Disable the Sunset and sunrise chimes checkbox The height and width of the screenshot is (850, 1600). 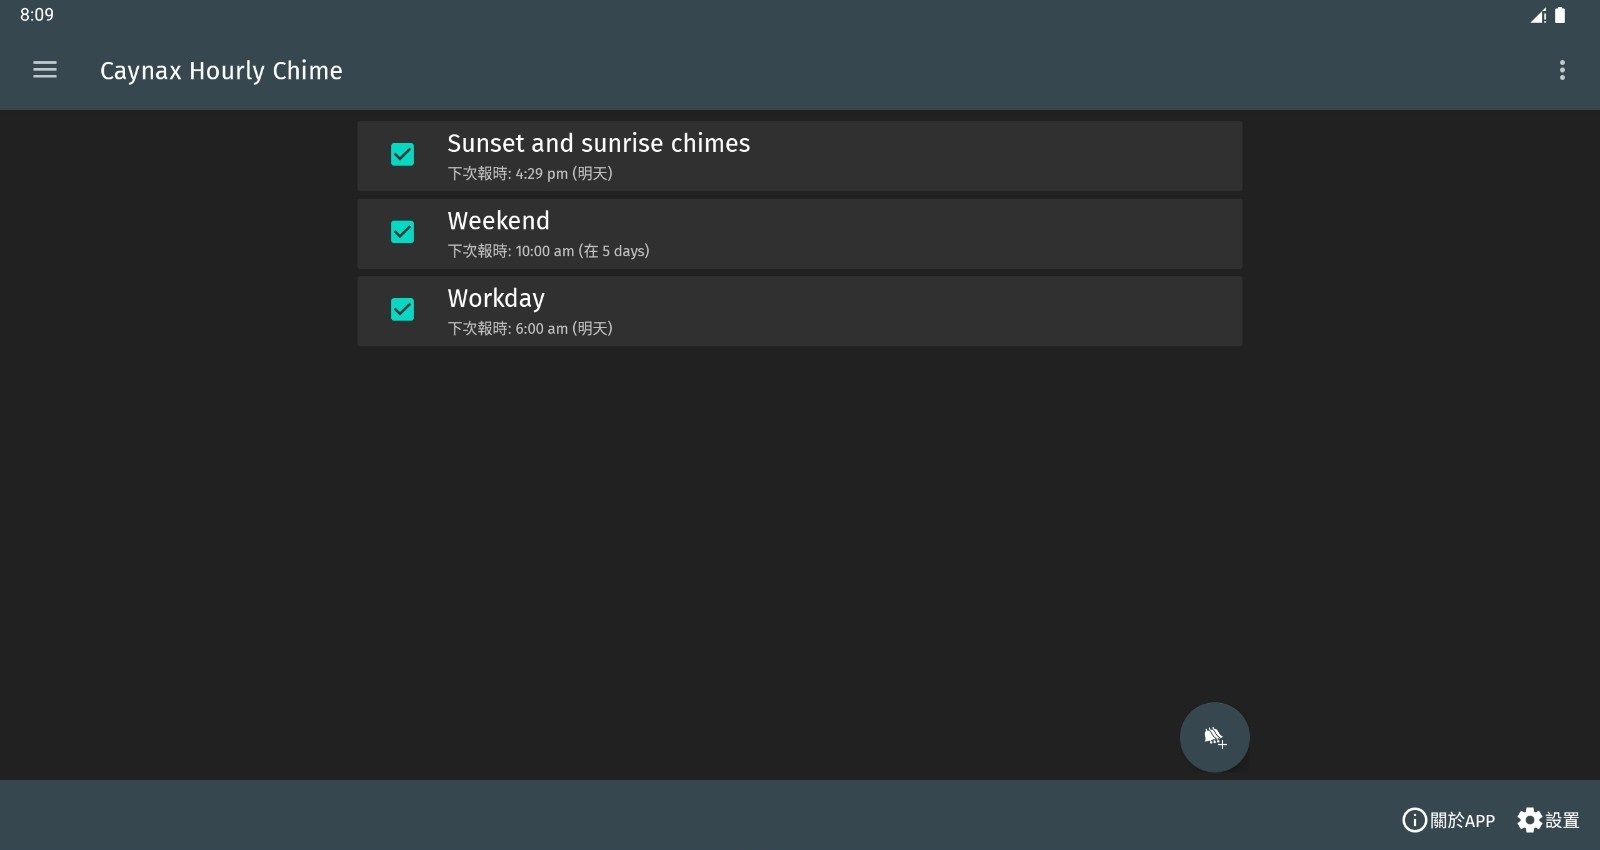pyautogui.click(x=402, y=154)
